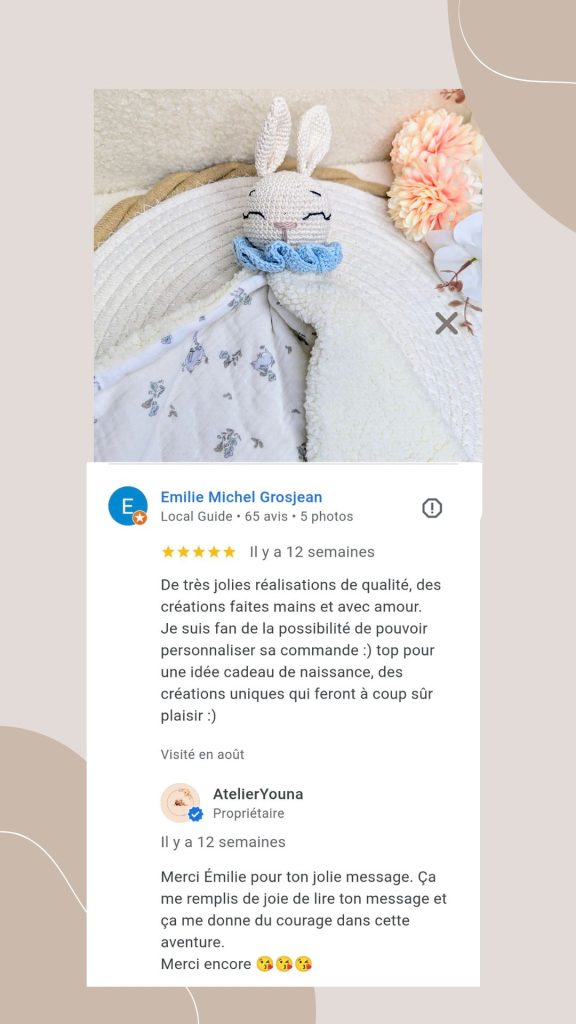Image resolution: width=576 pixels, height=1024 pixels.
Task: Report the review via exclamation flag icon
Action: 432,508
